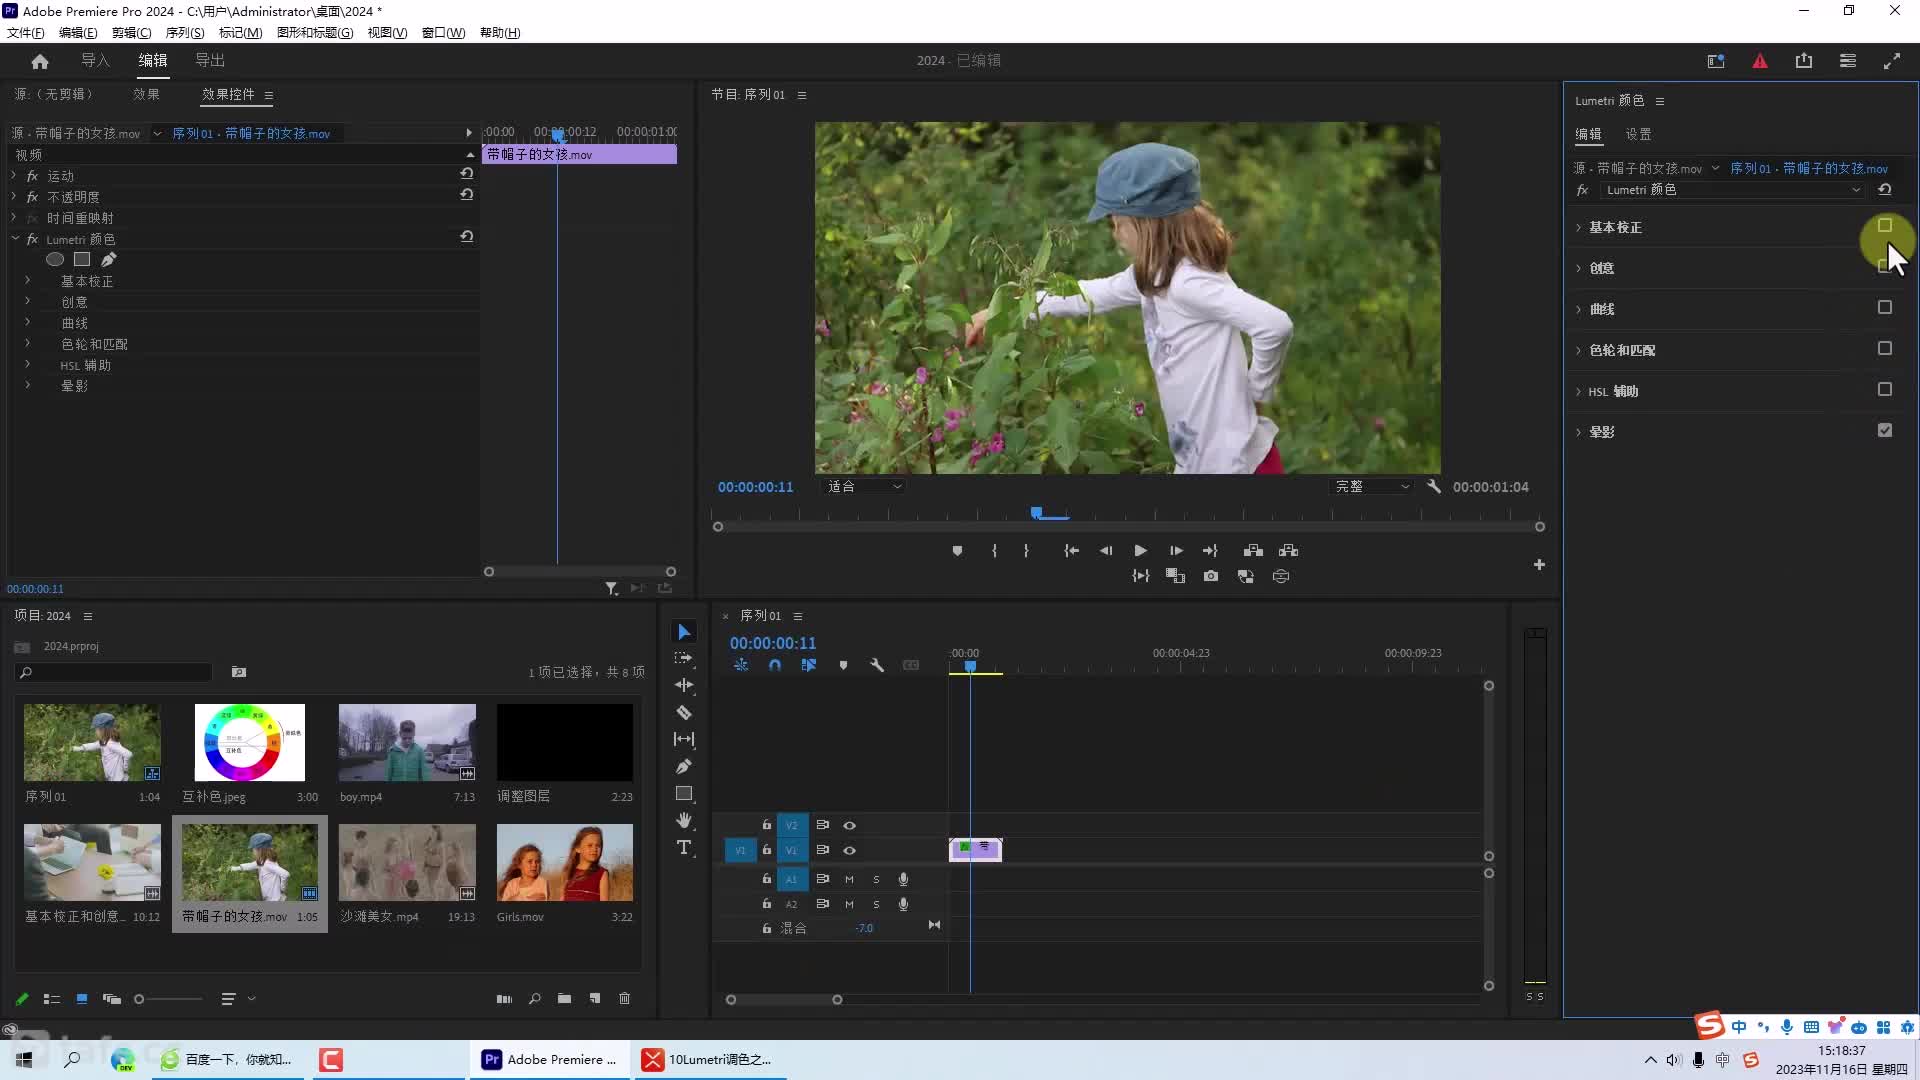Select the Track Select Forward tool

[x=684, y=658]
